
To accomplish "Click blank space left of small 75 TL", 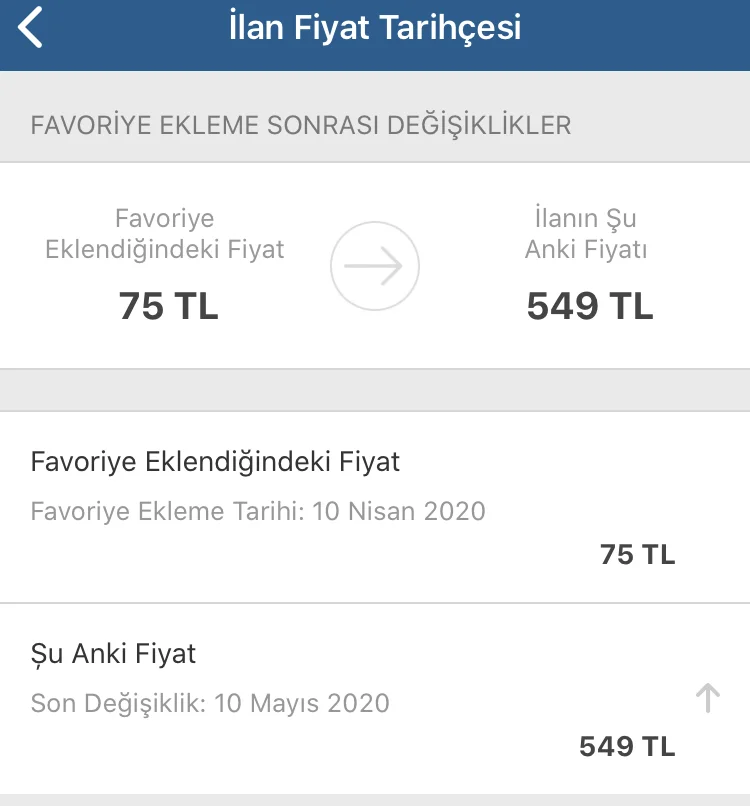I will point(300,555).
